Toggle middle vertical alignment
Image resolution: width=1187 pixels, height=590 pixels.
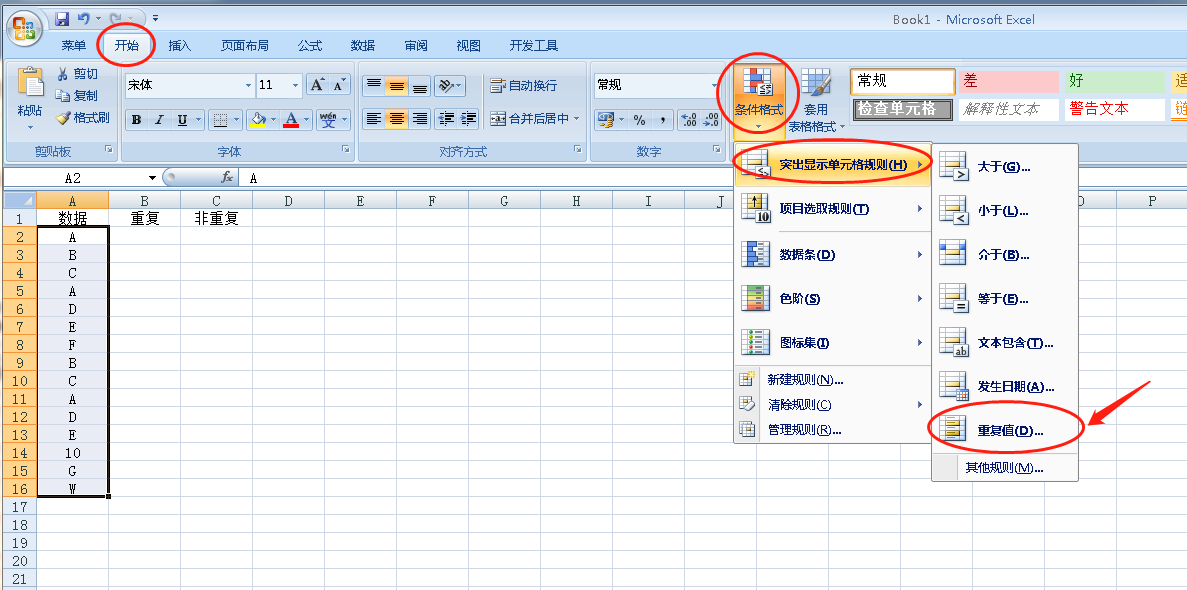[x=397, y=85]
